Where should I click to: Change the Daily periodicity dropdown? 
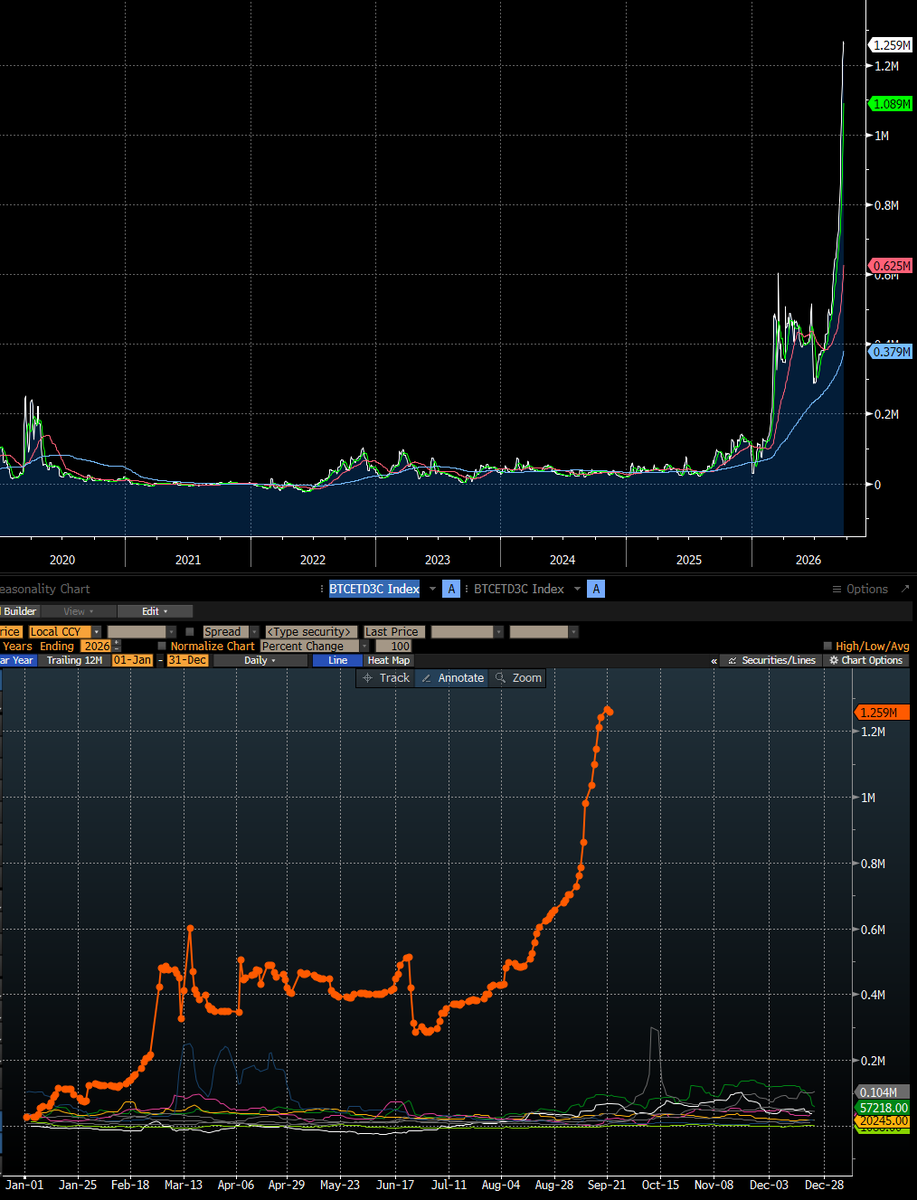pos(260,661)
